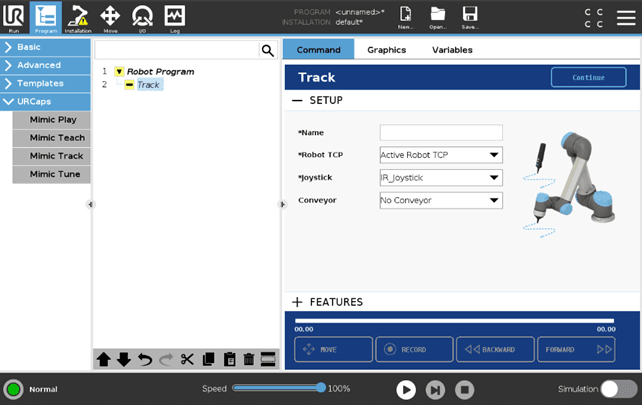Open the Installation tab icon
The height and width of the screenshot is (405, 642).
click(77, 17)
